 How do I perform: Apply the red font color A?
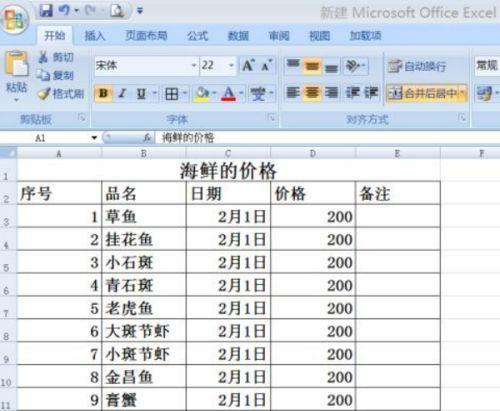point(229,94)
